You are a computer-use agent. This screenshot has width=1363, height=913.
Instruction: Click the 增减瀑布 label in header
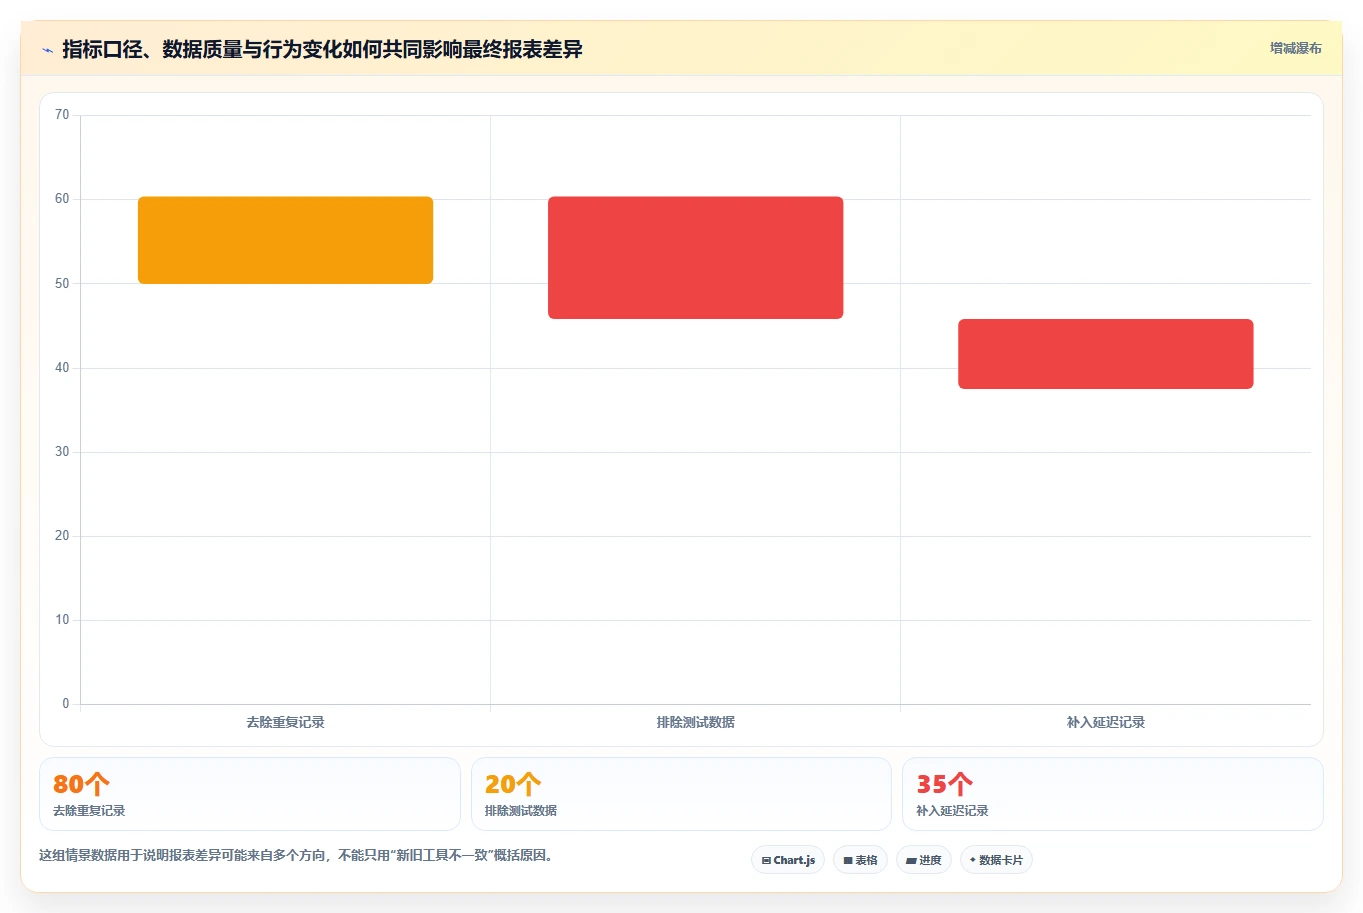1296,48
